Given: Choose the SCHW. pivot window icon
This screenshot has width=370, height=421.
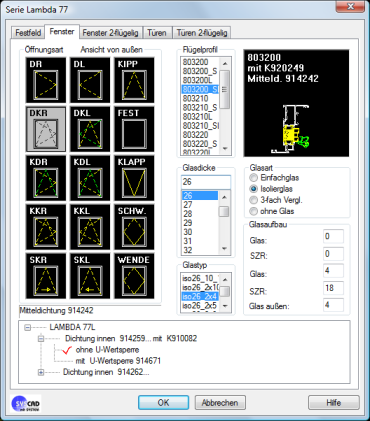Looking at the screenshot, I should (x=134, y=227).
